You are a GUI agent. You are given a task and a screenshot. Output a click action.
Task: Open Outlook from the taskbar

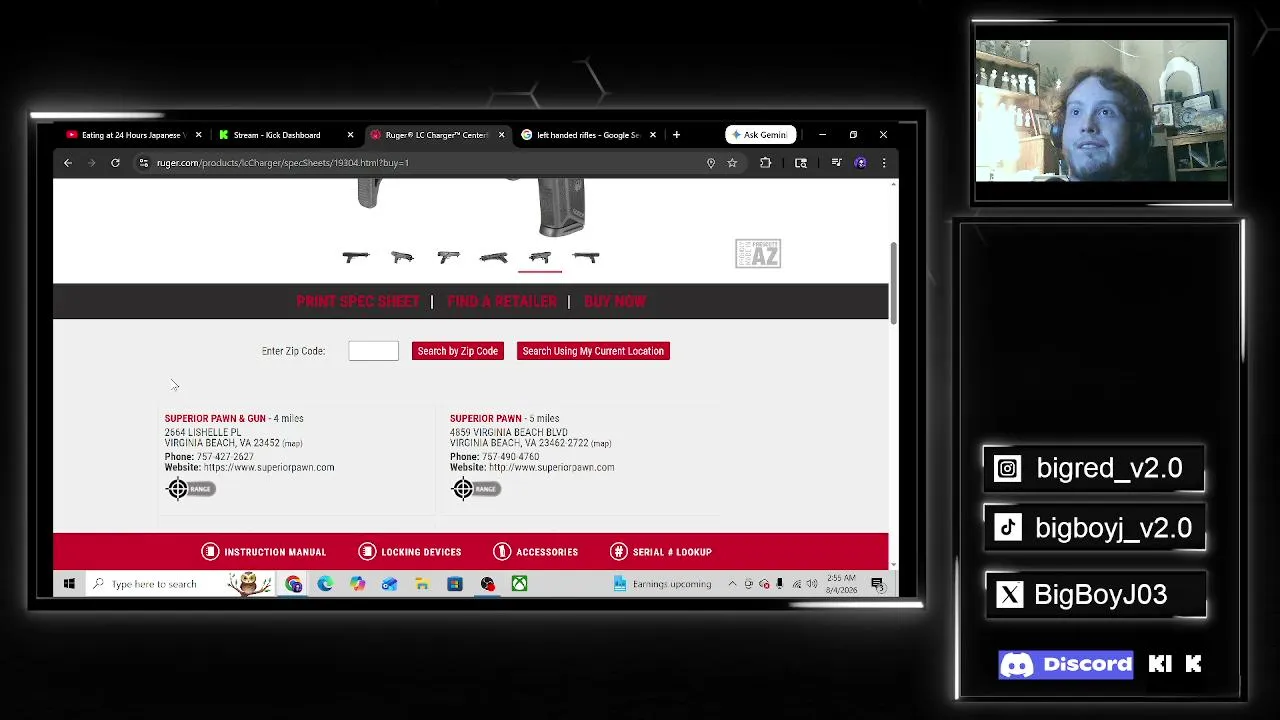click(389, 584)
